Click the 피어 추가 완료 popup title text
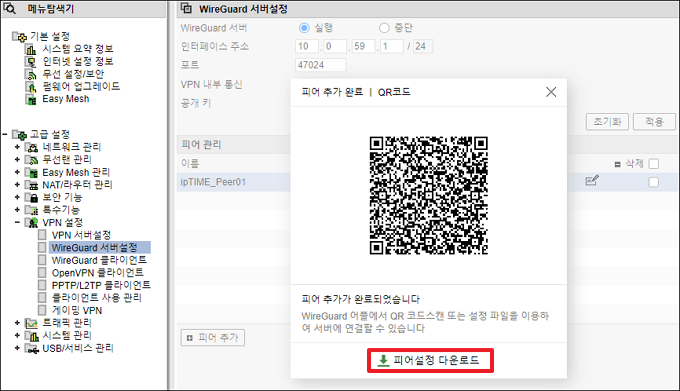The width and height of the screenshot is (680, 391). click(x=332, y=92)
